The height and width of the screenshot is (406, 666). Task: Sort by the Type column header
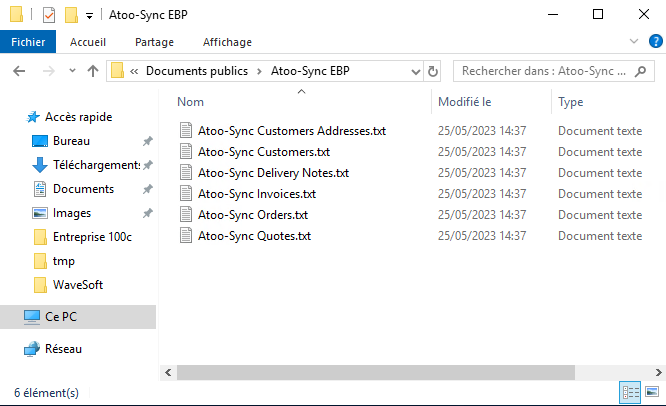pos(570,102)
